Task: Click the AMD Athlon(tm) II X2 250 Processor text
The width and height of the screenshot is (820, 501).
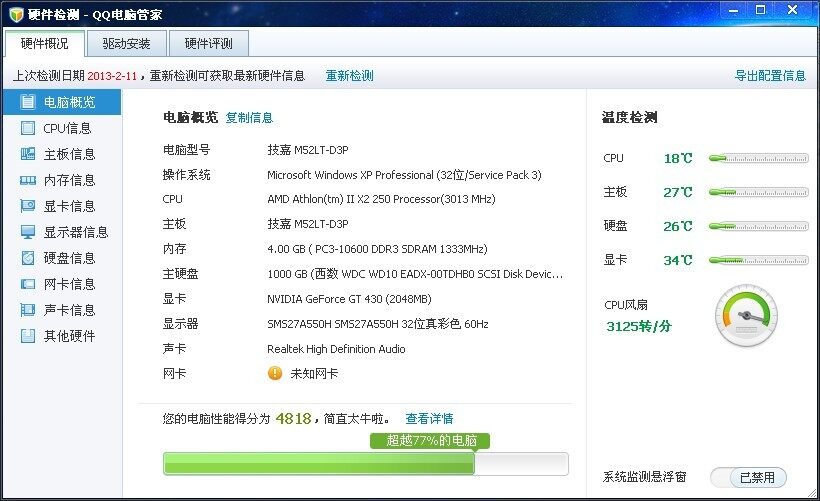Action: pos(381,199)
